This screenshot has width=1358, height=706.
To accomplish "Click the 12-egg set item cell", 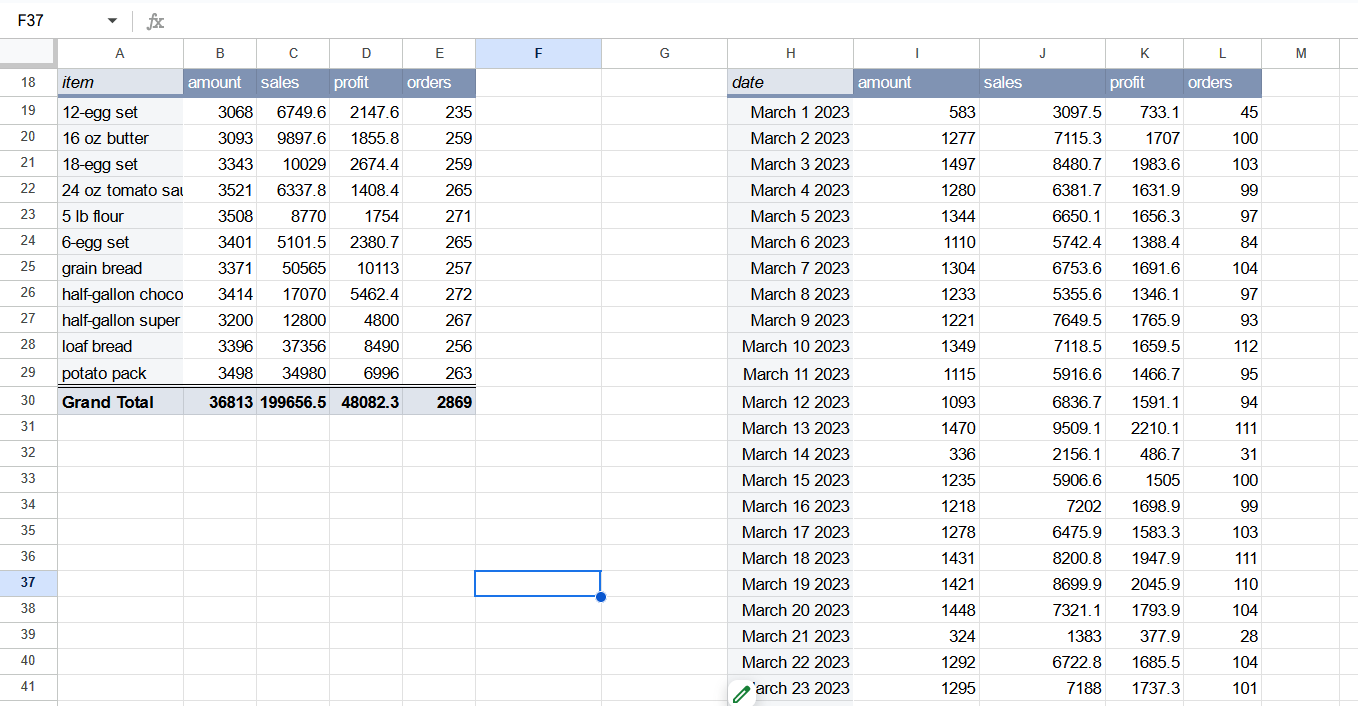I will pyautogui.click(x=120, y=112).
